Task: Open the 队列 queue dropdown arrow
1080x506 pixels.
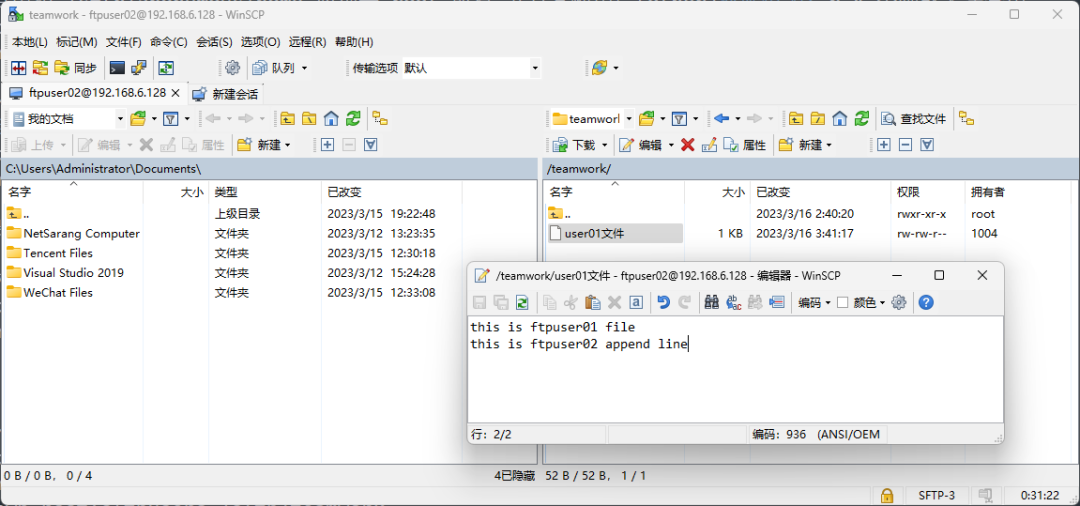Action: (x=304, y=67)
